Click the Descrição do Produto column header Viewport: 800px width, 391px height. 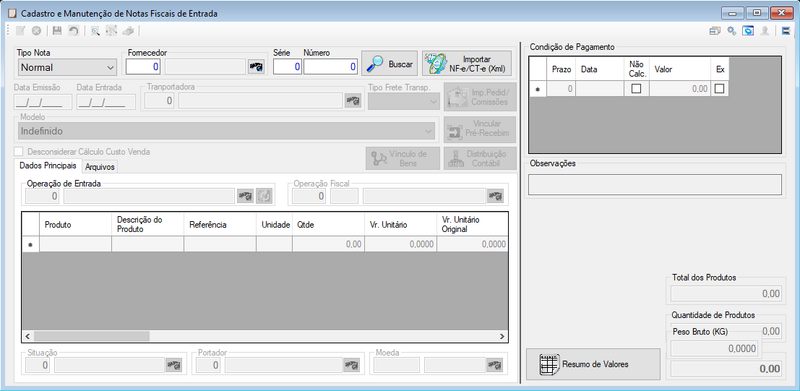pos(147,225)
